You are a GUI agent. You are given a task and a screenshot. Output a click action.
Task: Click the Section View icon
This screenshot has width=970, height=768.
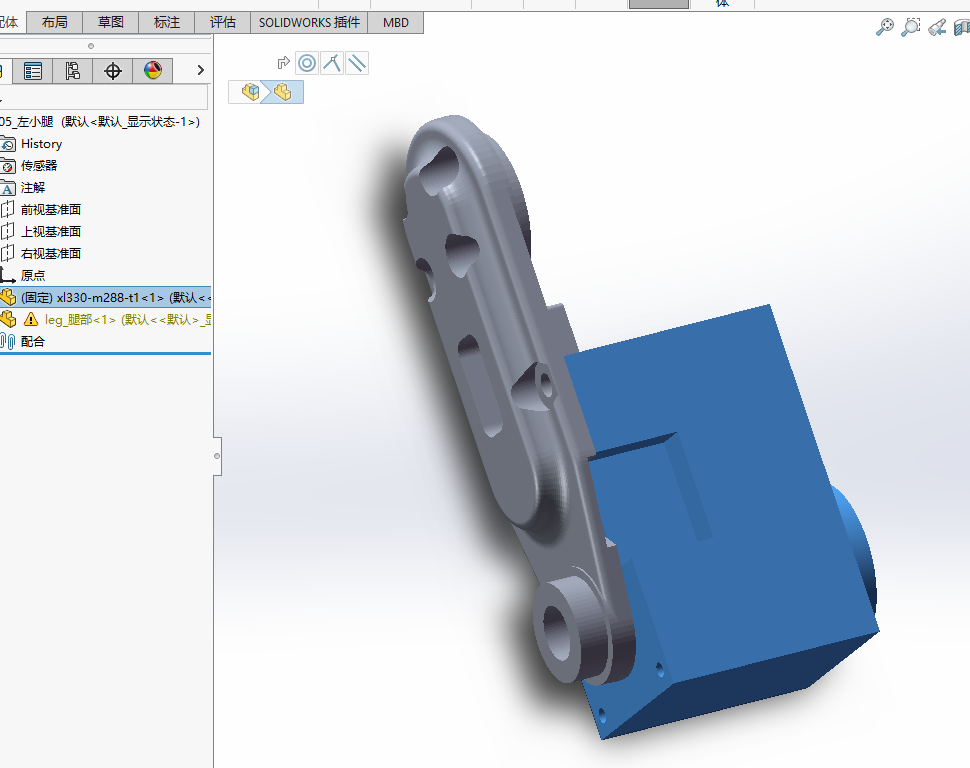click(x=962, y=27)
